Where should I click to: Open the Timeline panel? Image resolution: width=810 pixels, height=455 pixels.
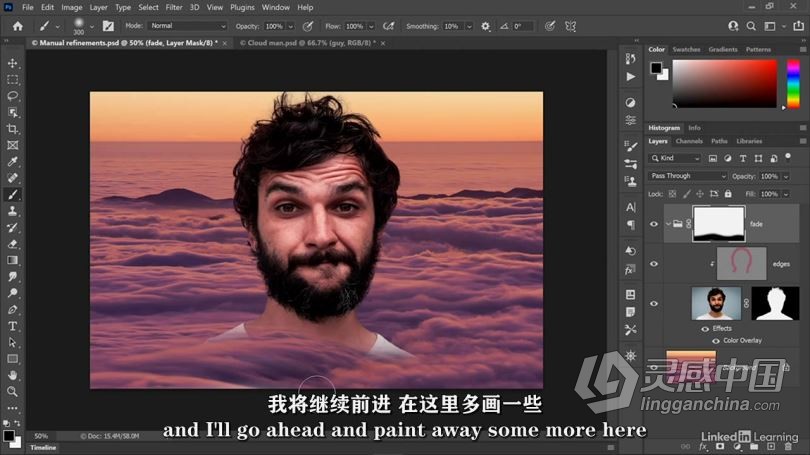click(43, 448)
